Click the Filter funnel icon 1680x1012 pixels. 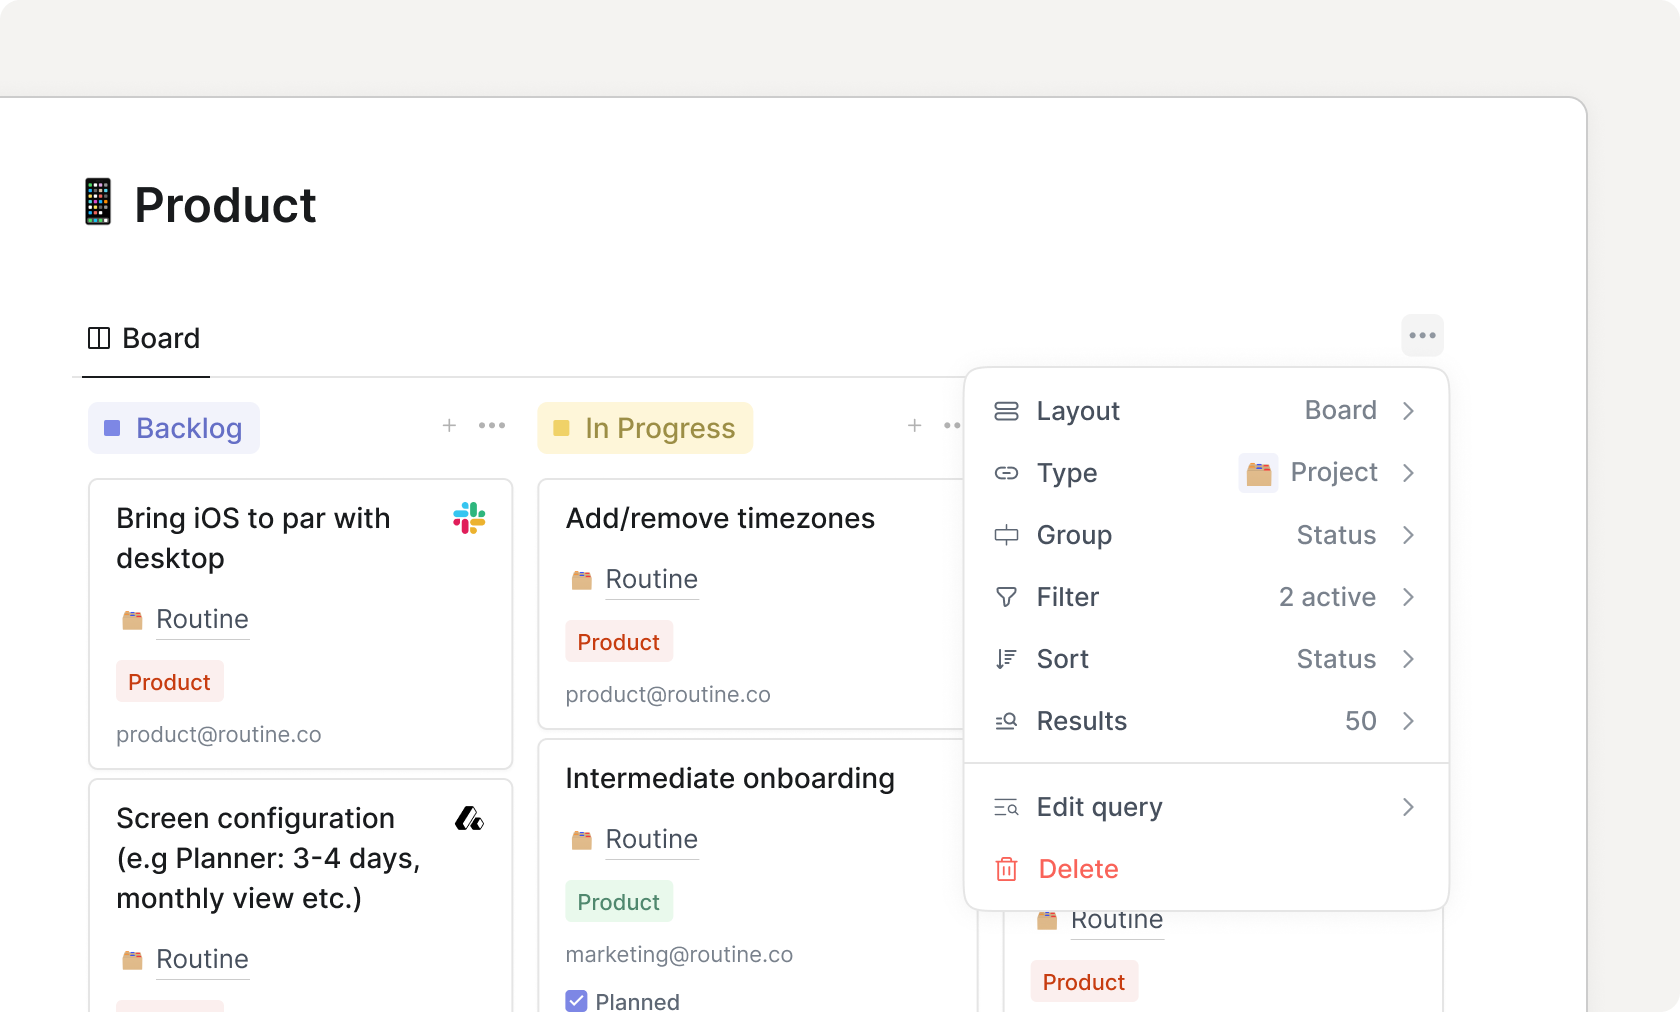point(1006,597)
